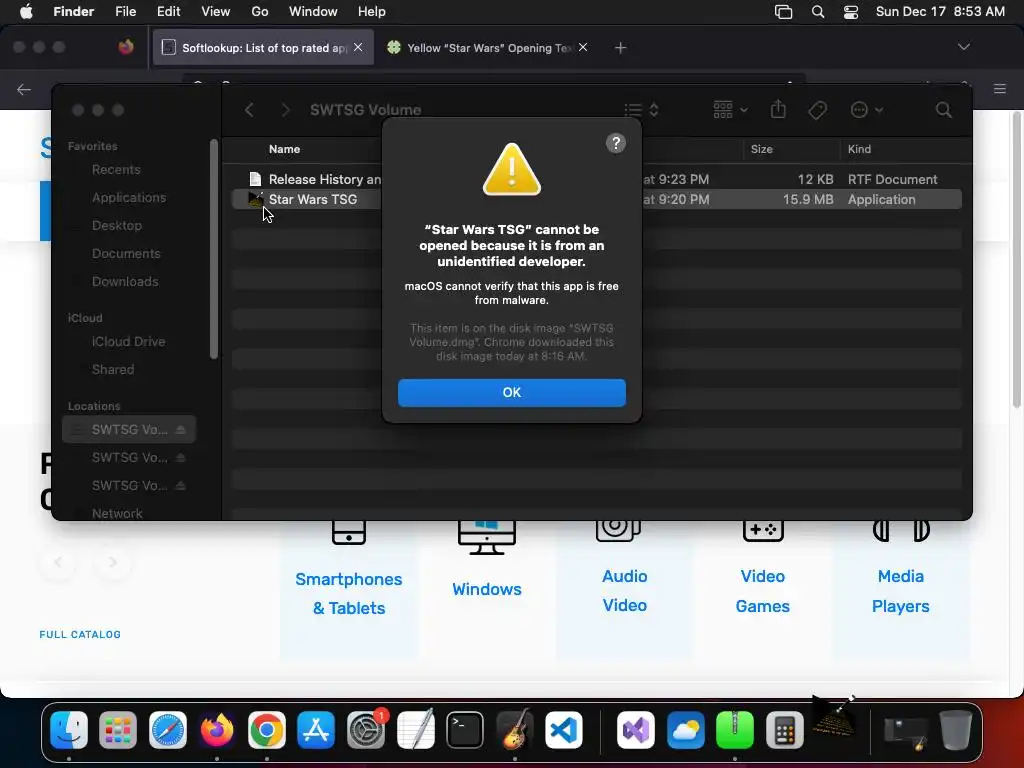
Task: Open Launchpad from the Dock
Action: (118, 730)
